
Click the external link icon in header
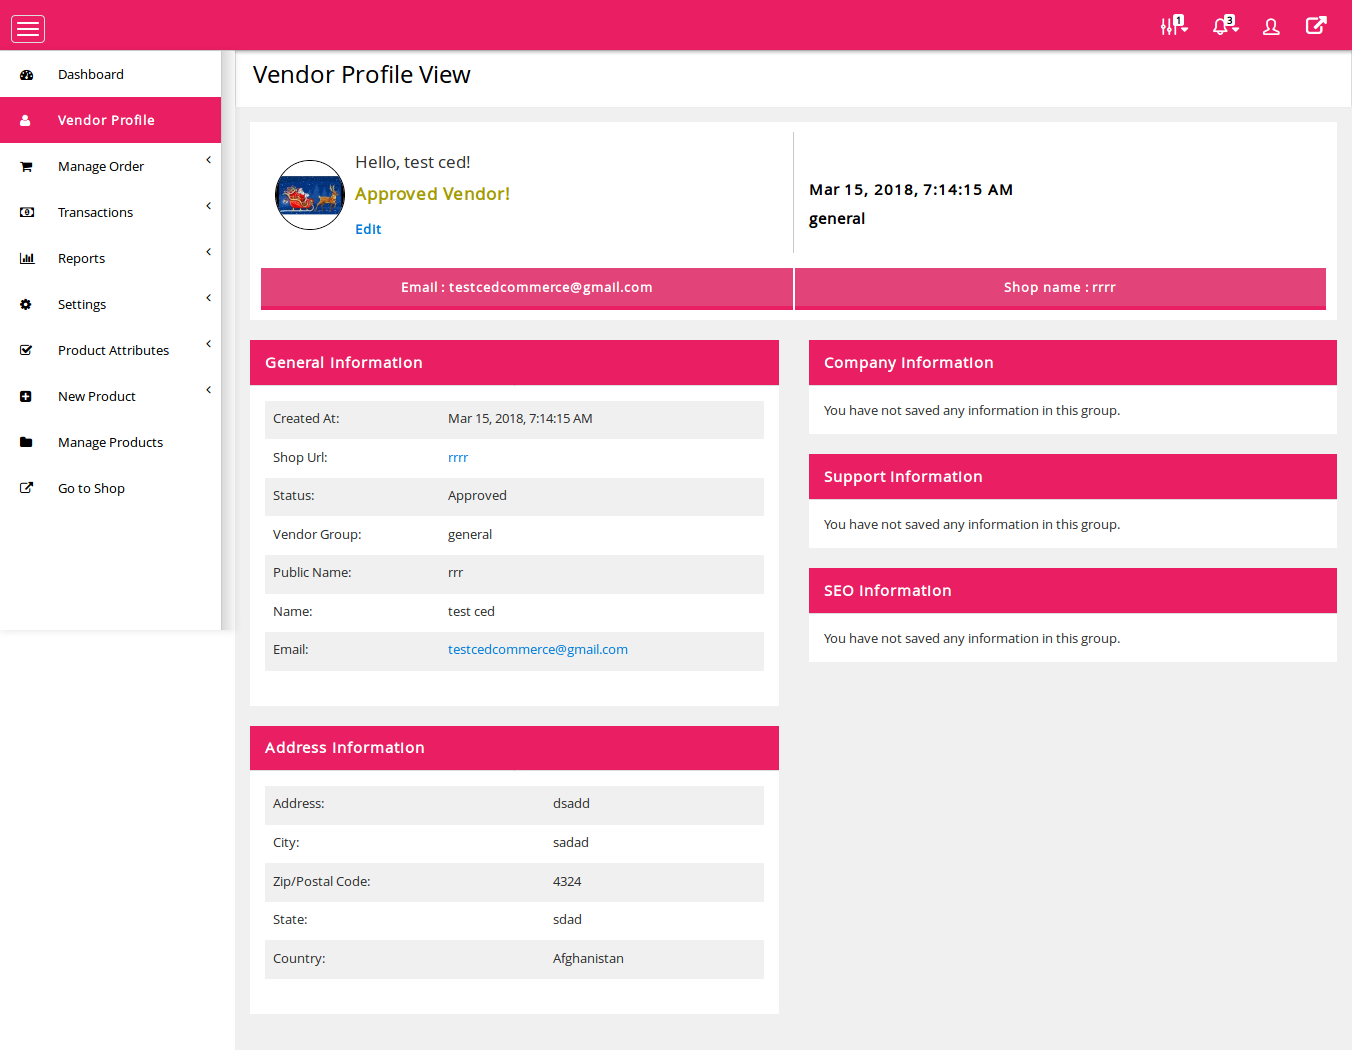(x=1316, y=26)
